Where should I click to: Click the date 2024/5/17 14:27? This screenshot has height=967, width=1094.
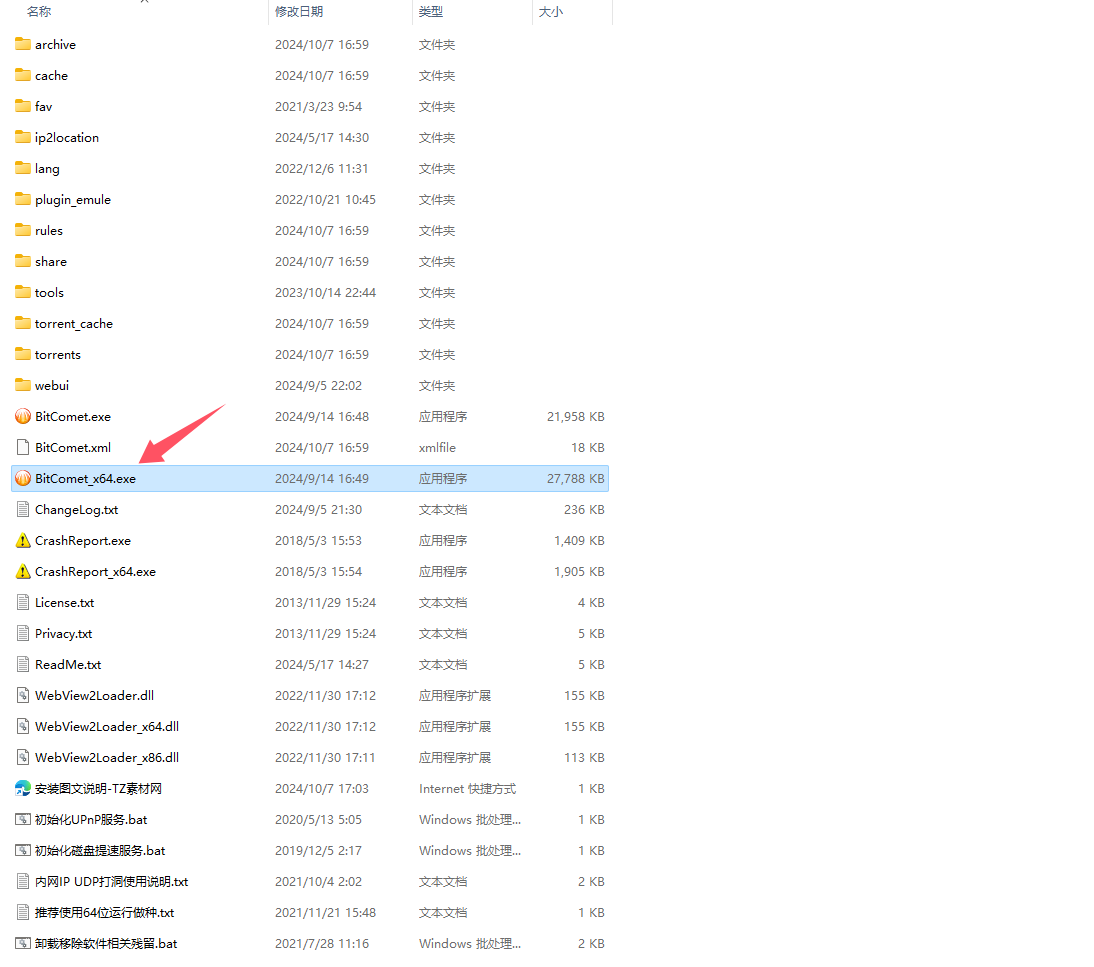click(322, 664)
